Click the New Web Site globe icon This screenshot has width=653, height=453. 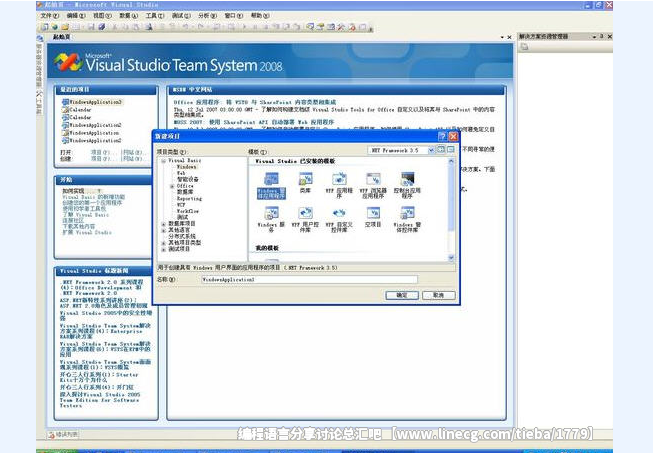(x=55, y=27)
